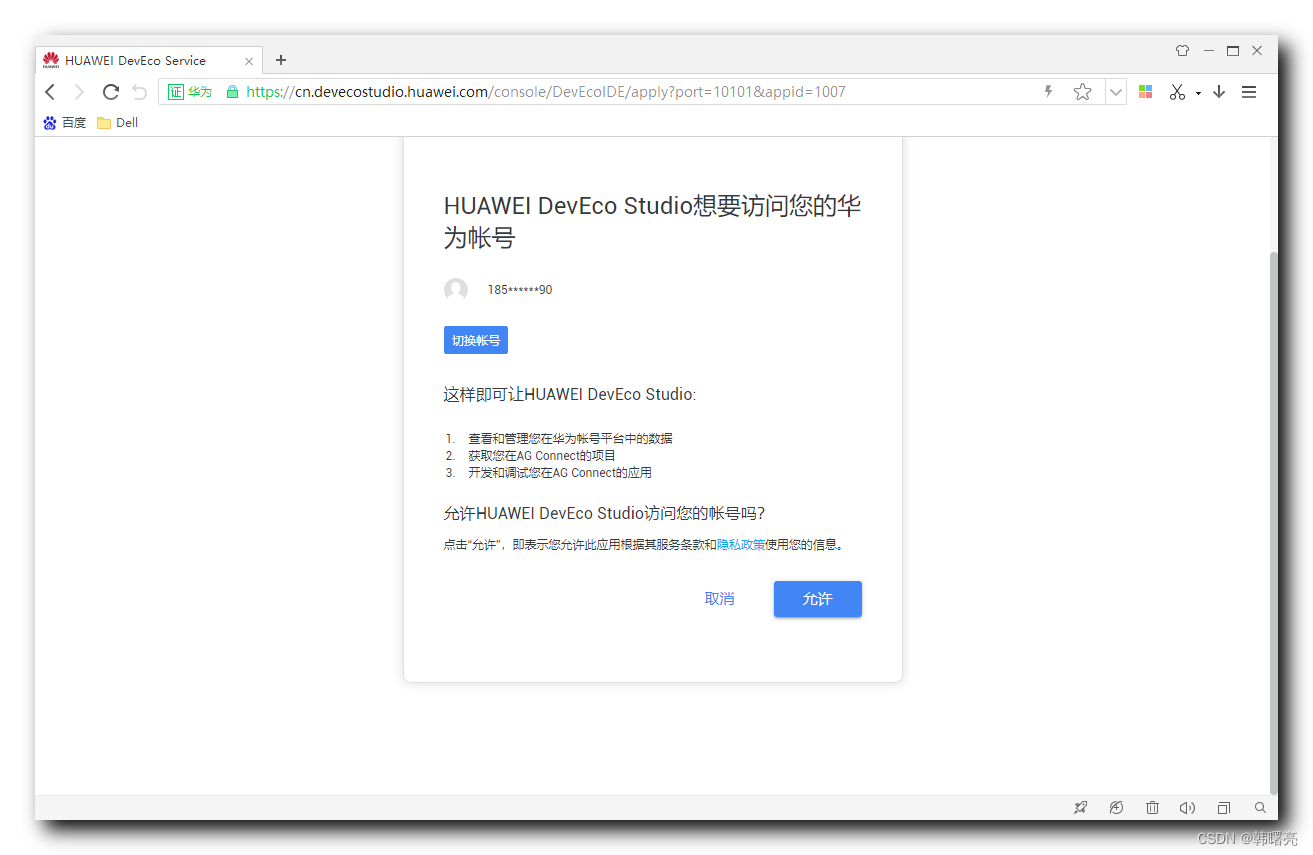Click the masked account number 185******90
This screenshot has height=855, width=1313.
tap(520, 290)
